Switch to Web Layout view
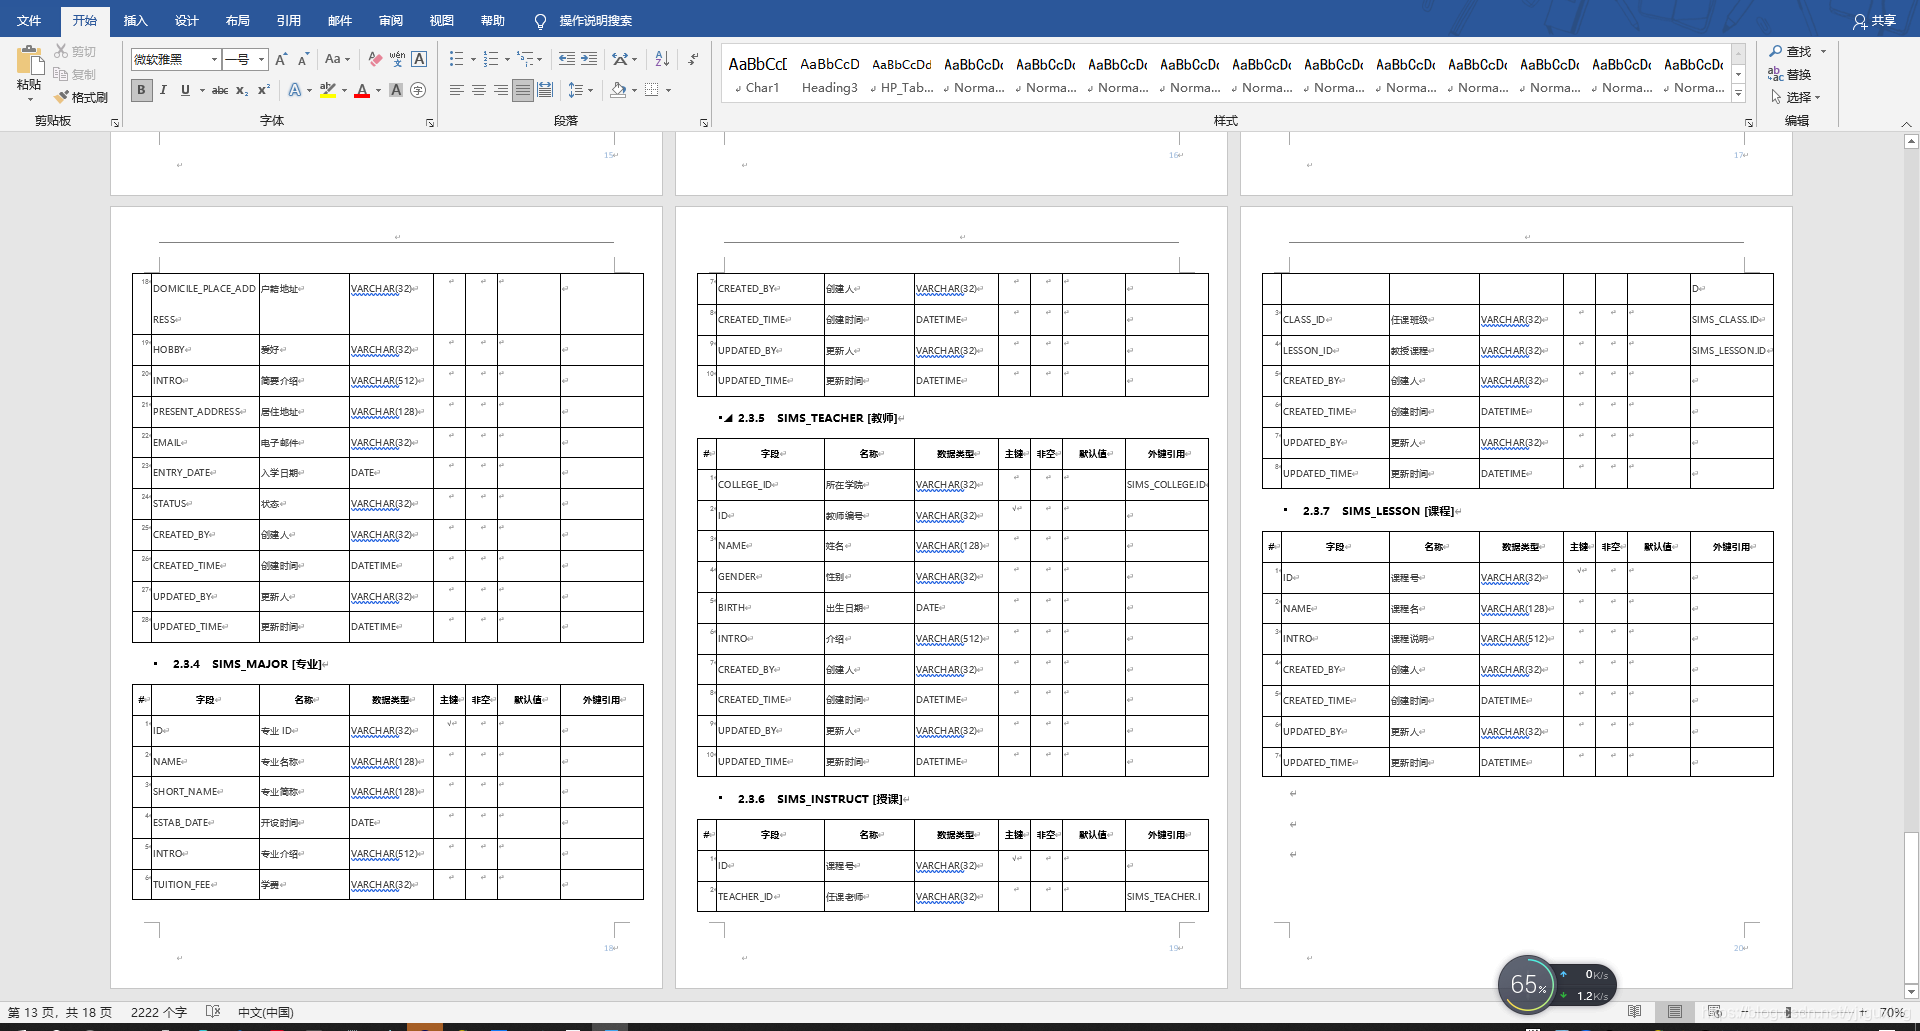Screen dimensions: 1920x1031 (1714, 1012)
